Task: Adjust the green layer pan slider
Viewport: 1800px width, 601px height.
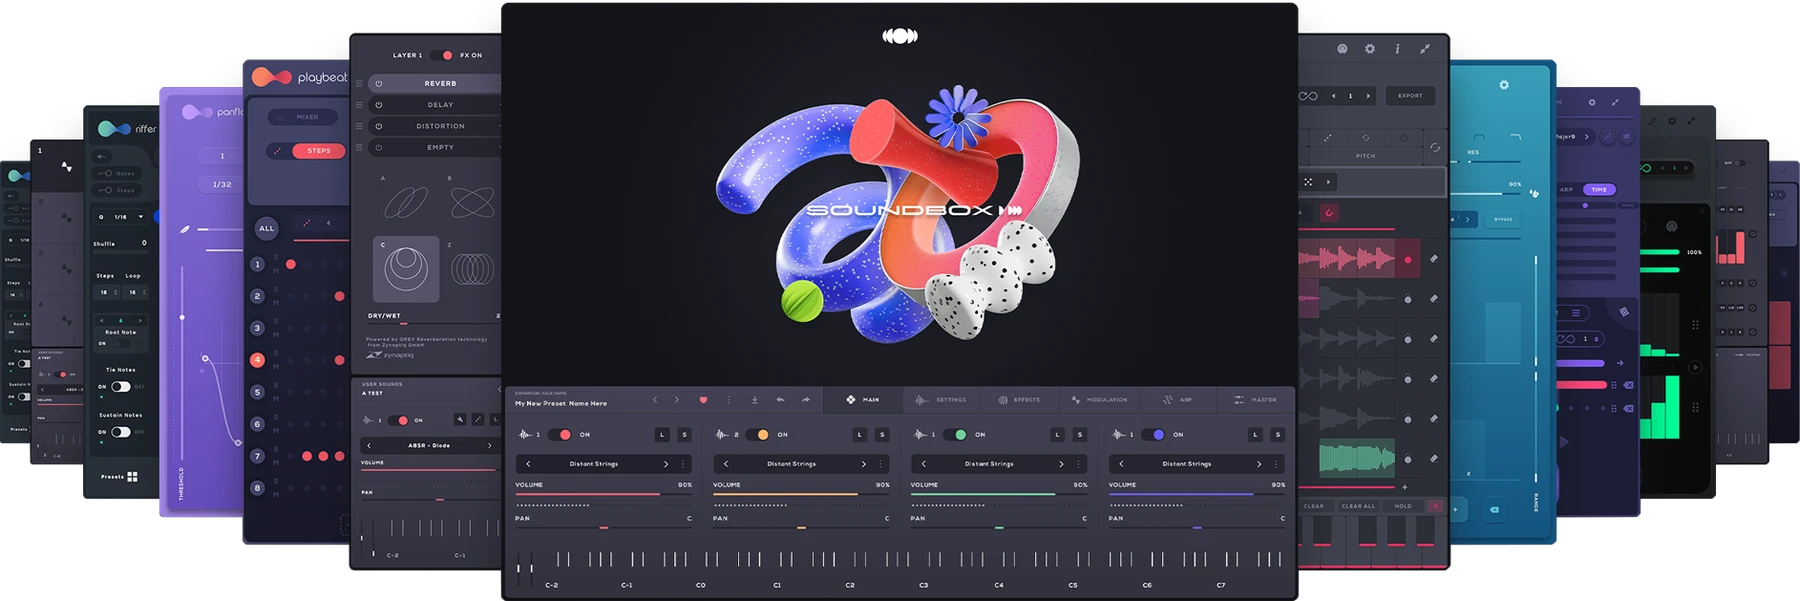Action: pyautogui.click(x=999, y=527)
